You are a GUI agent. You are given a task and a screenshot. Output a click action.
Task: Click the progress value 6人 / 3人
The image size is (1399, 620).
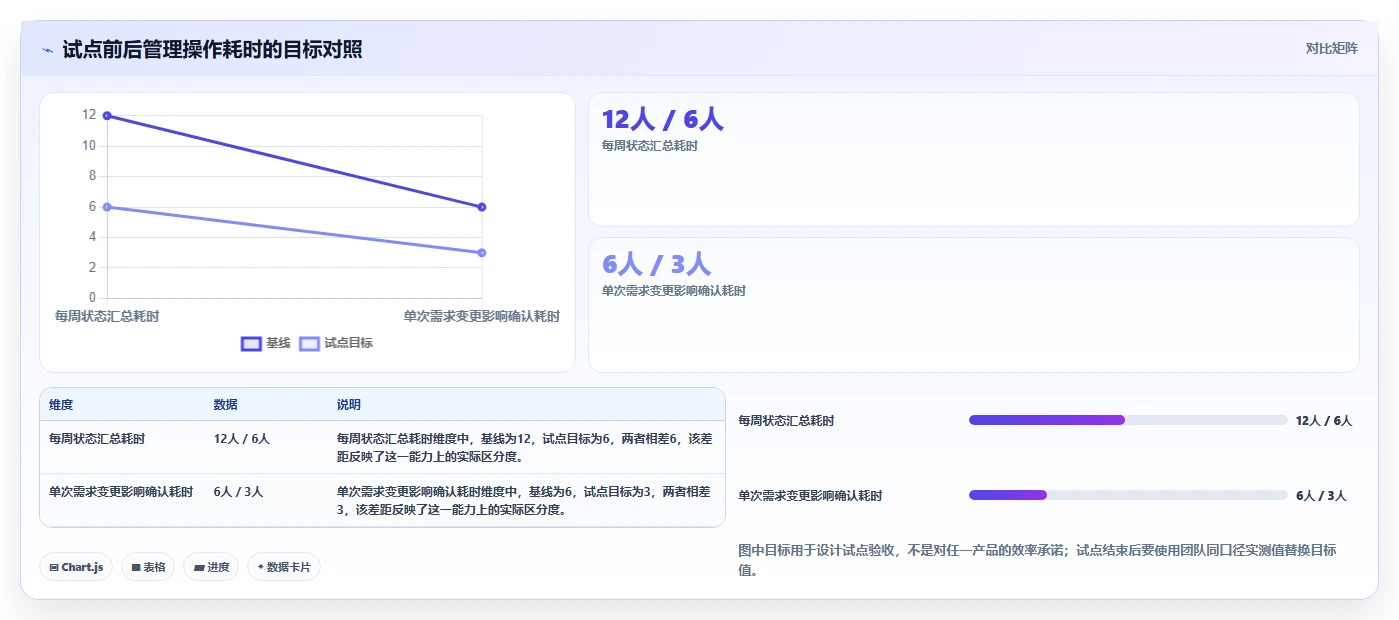1321,495
